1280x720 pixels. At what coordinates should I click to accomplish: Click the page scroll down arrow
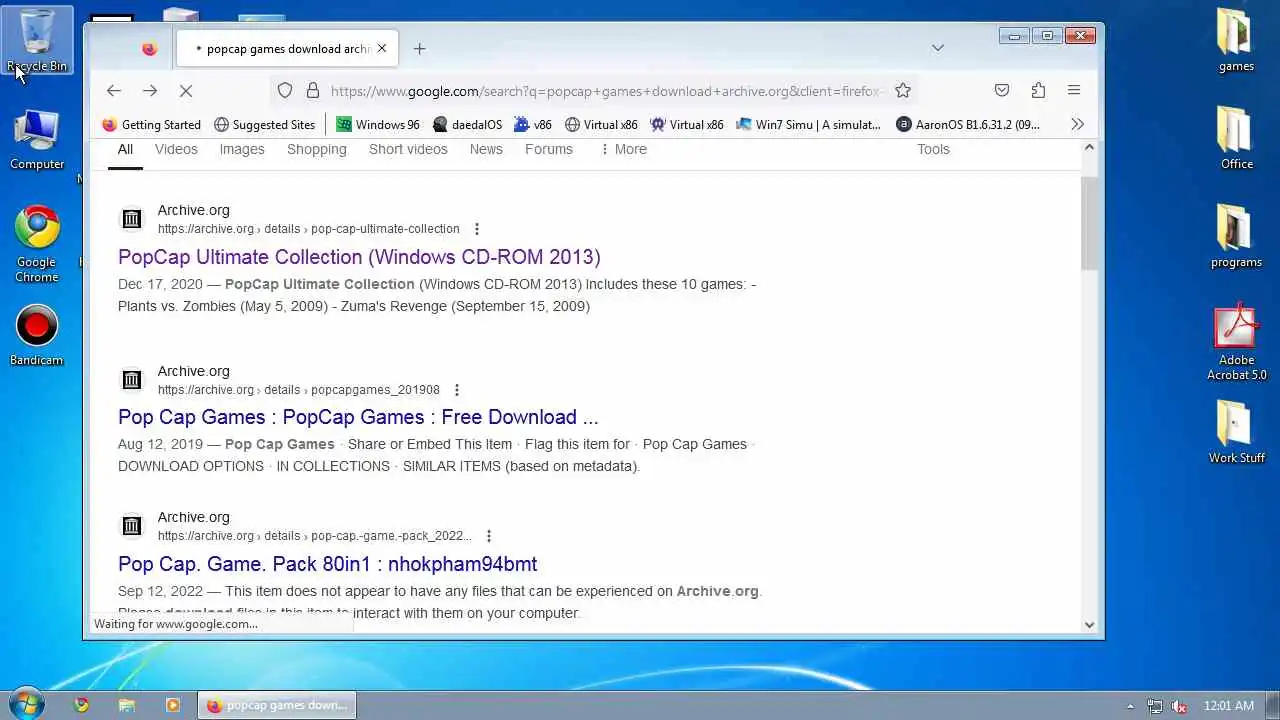click(1089, 625)
